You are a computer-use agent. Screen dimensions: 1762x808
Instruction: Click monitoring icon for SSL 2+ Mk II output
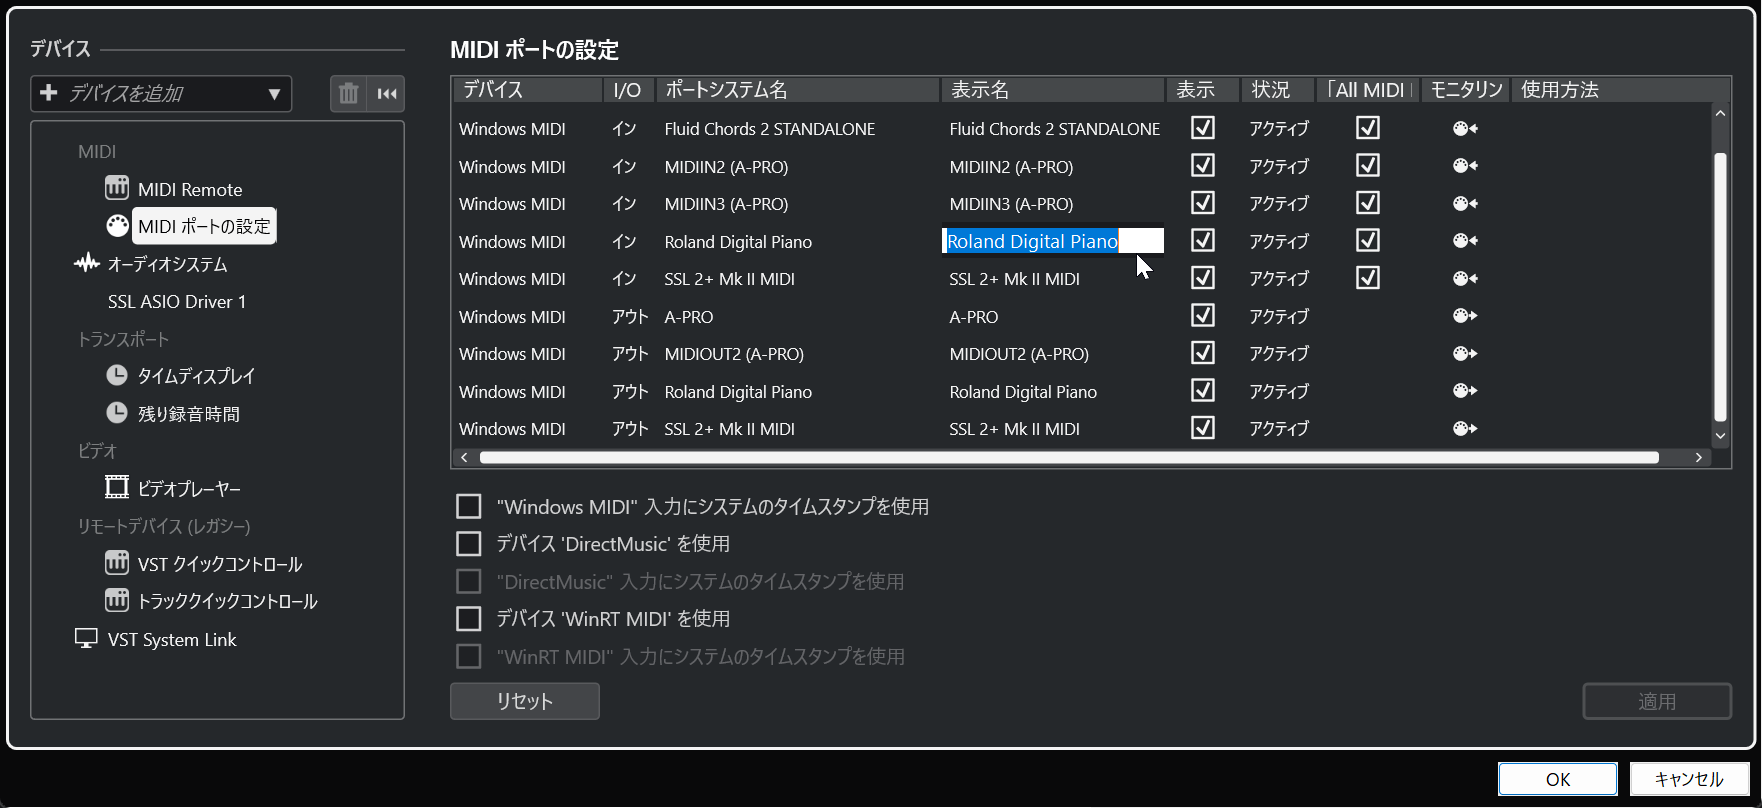(x=1465, y=428)
